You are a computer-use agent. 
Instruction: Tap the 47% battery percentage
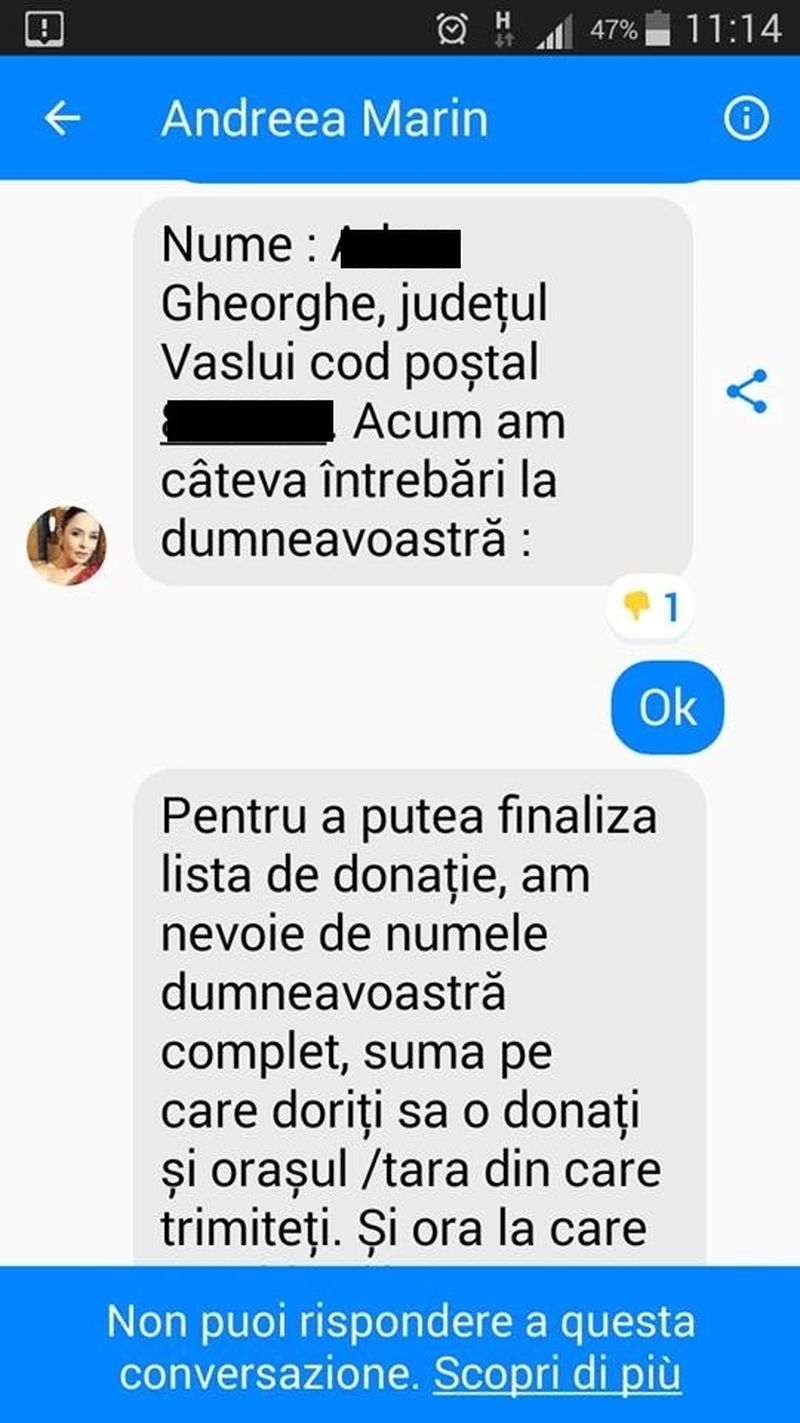613,30
